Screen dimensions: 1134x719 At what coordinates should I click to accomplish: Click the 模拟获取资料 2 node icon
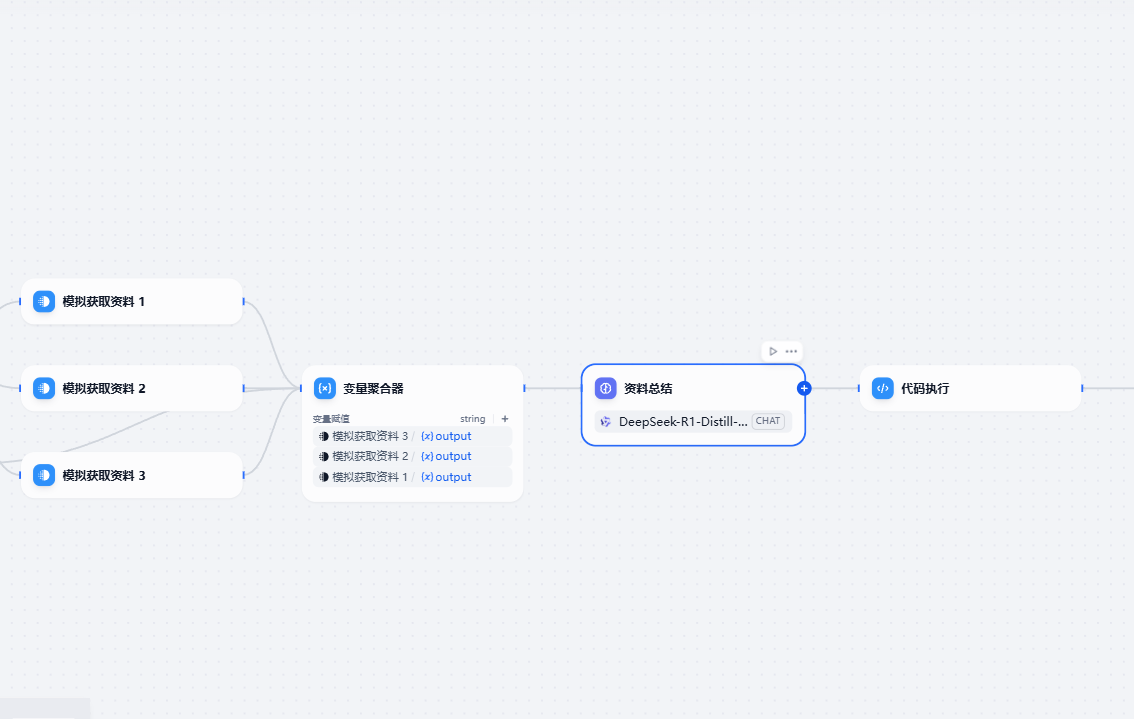[x=44, y=388]
